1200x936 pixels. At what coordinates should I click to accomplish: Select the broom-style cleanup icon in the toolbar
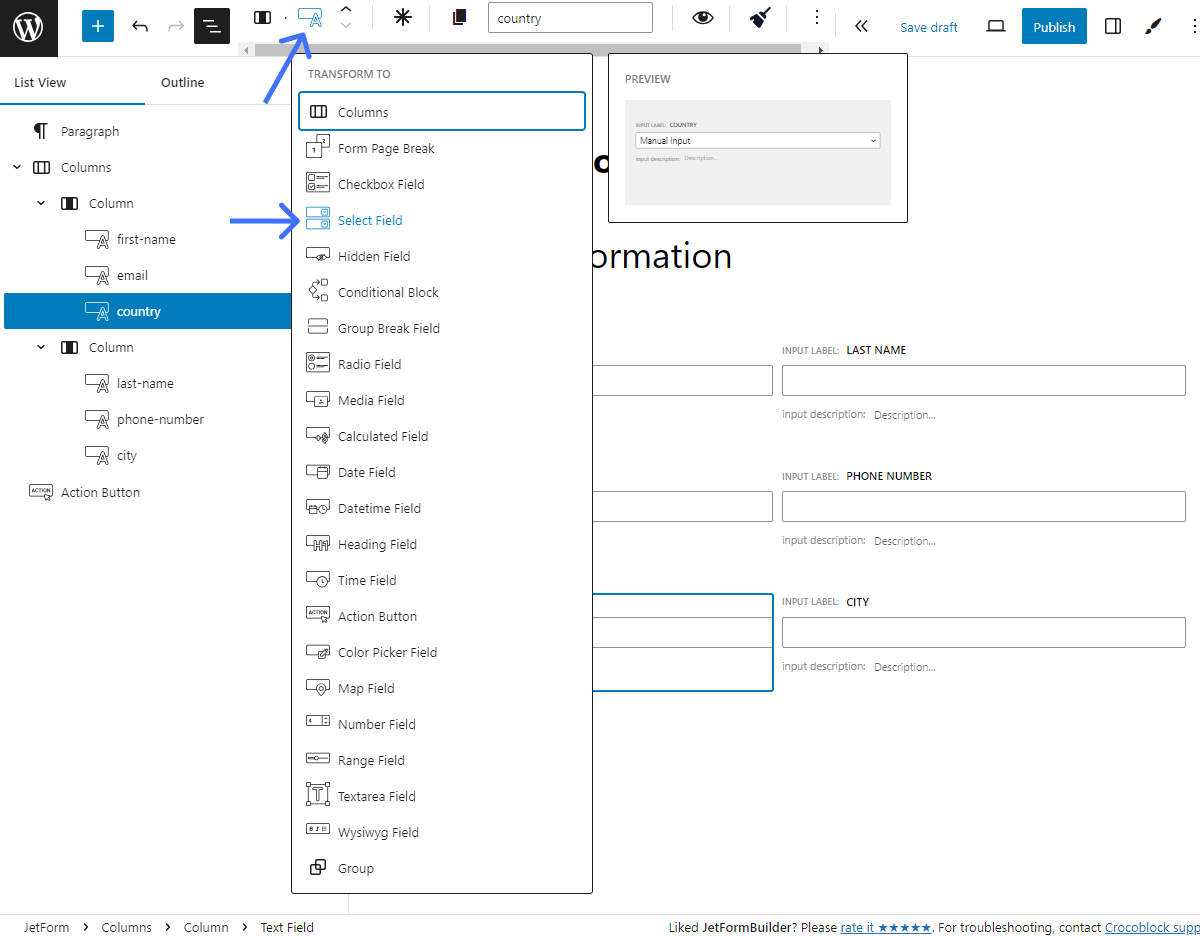pyautogui.click(x=759, y=18)
